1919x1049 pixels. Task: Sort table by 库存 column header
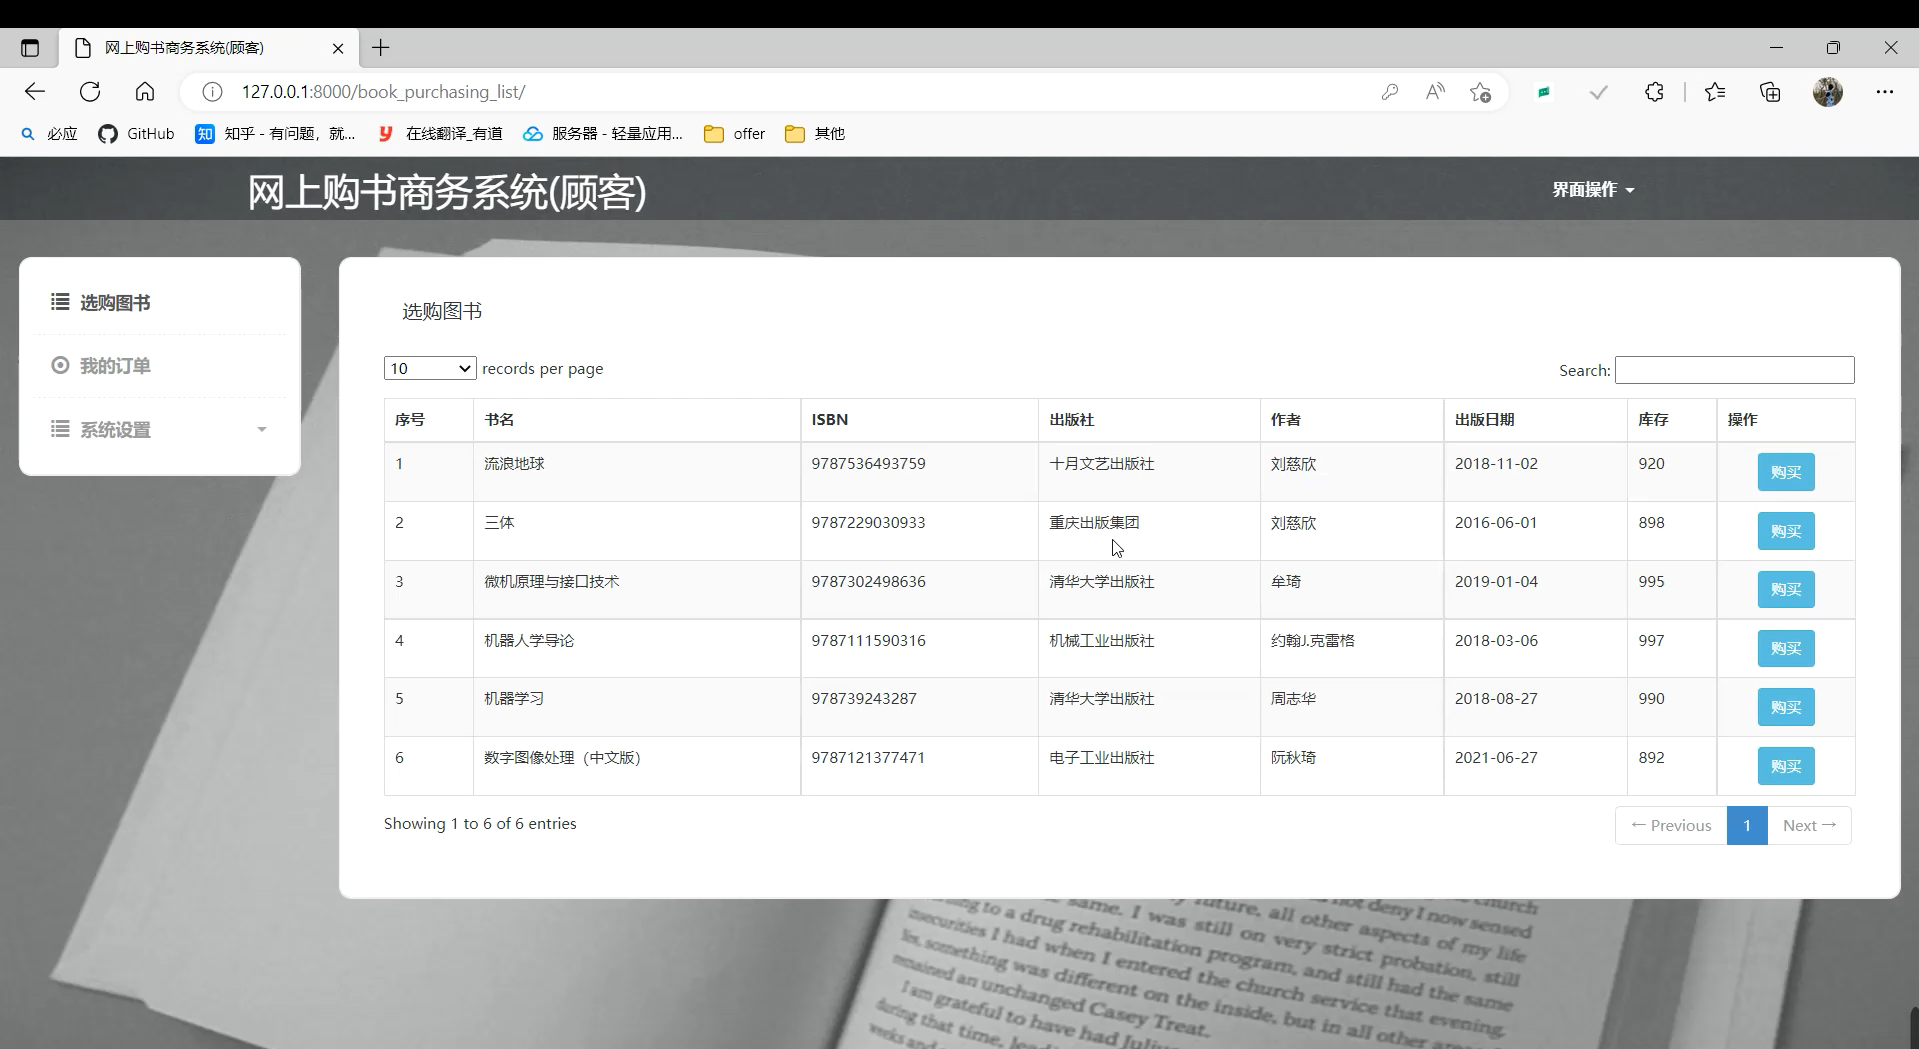point(1672,420)
